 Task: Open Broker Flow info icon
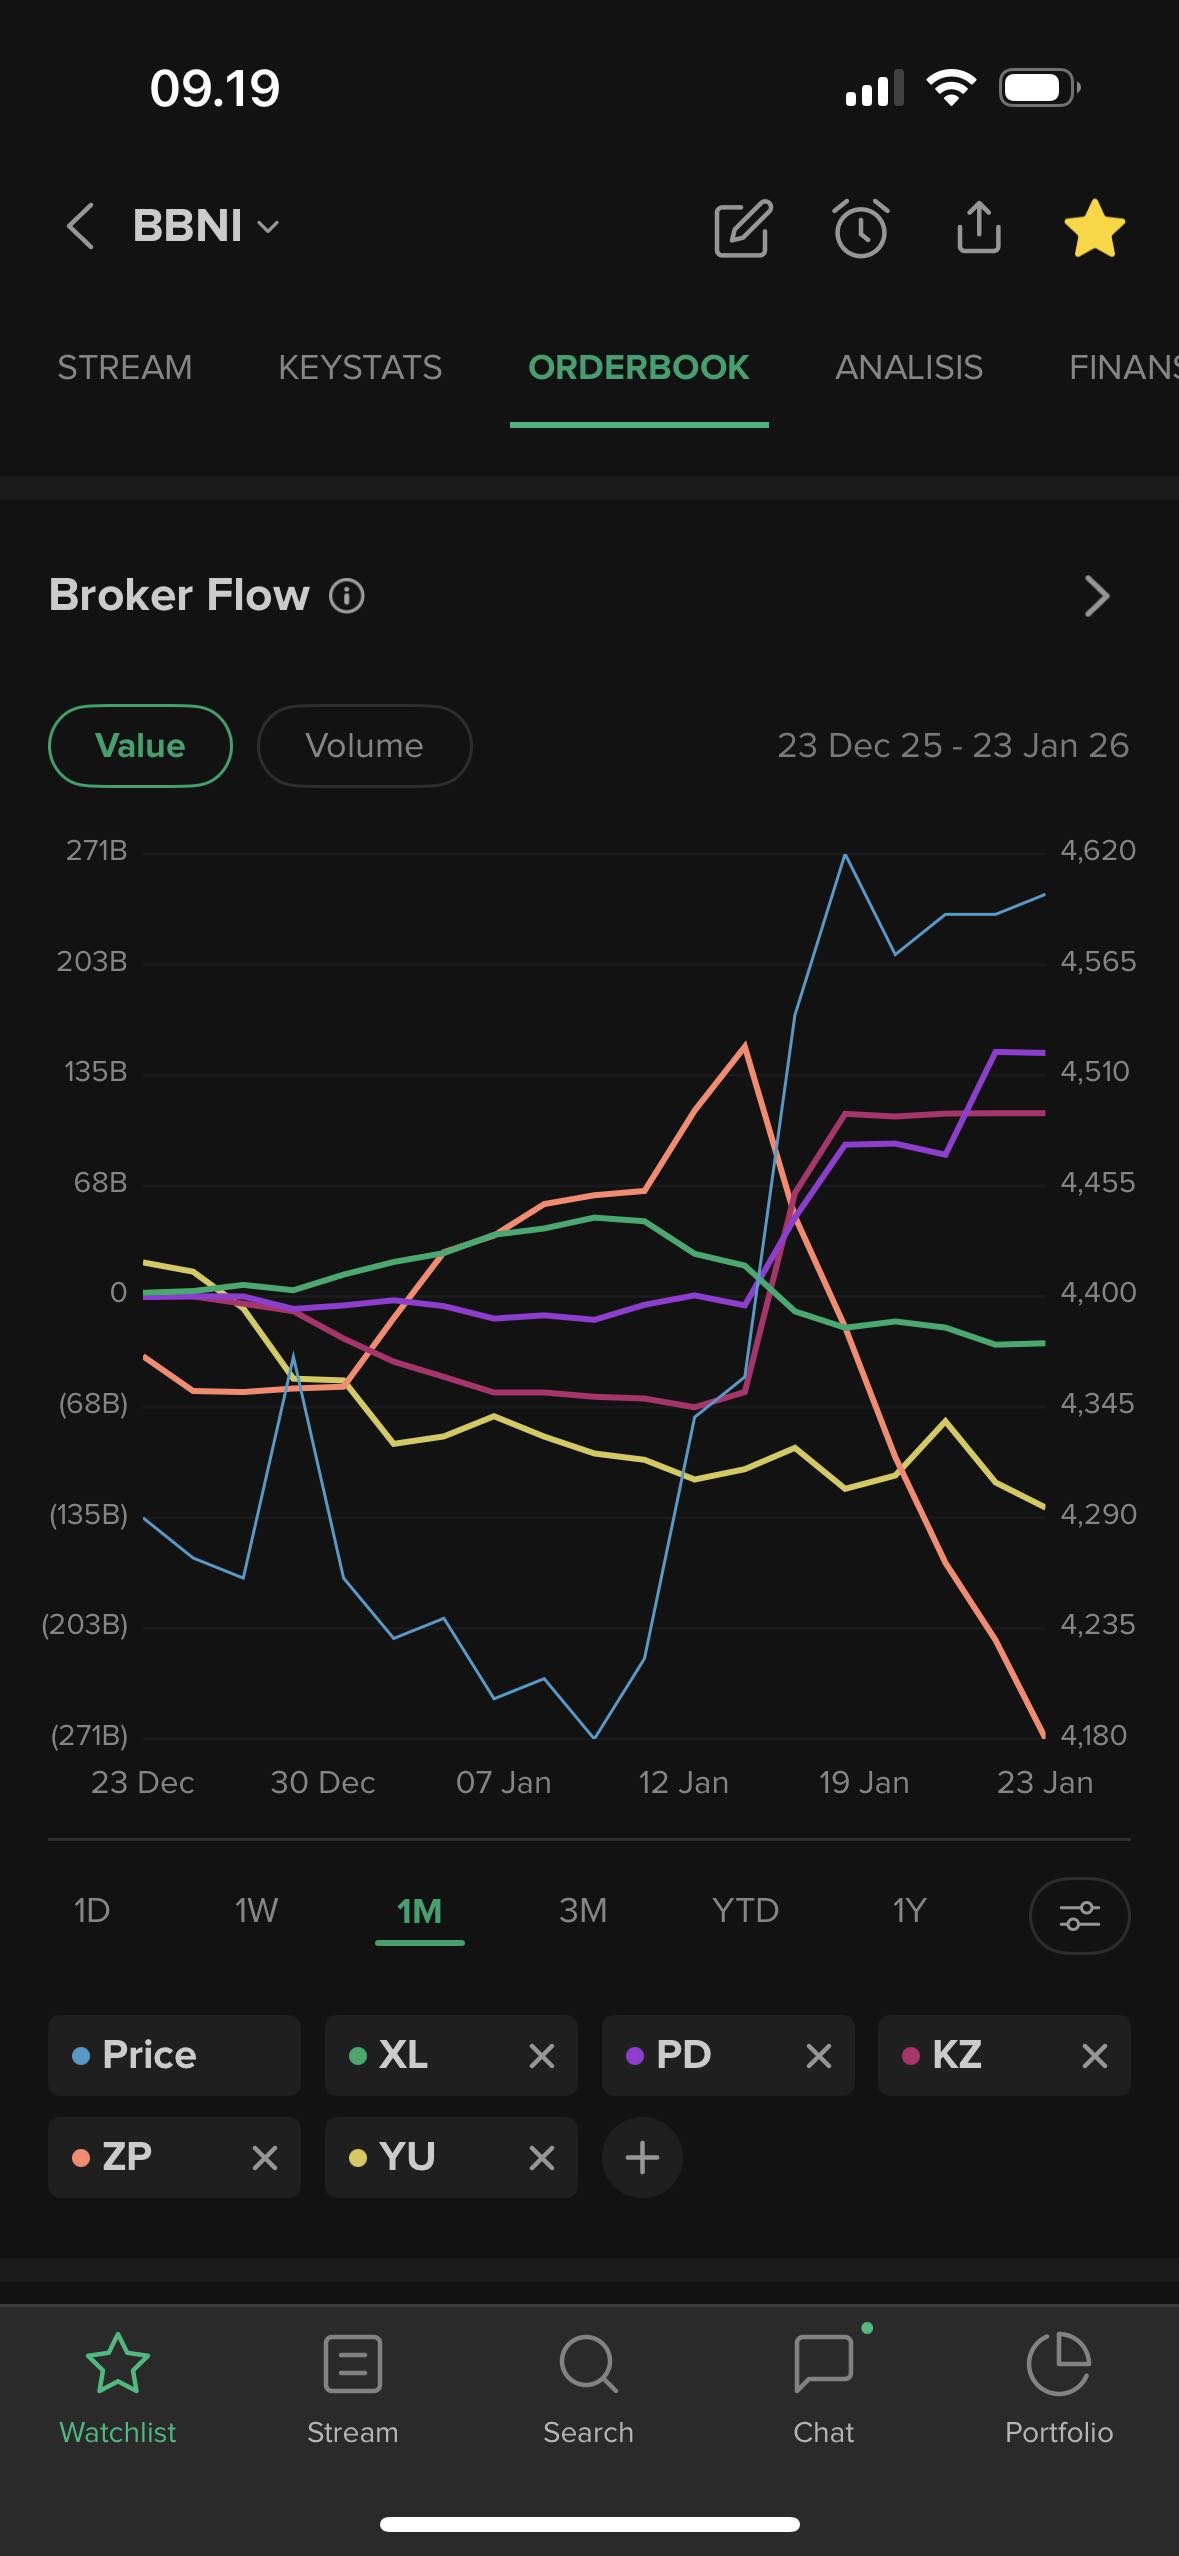pyautogui.click(x=347, y=596)
